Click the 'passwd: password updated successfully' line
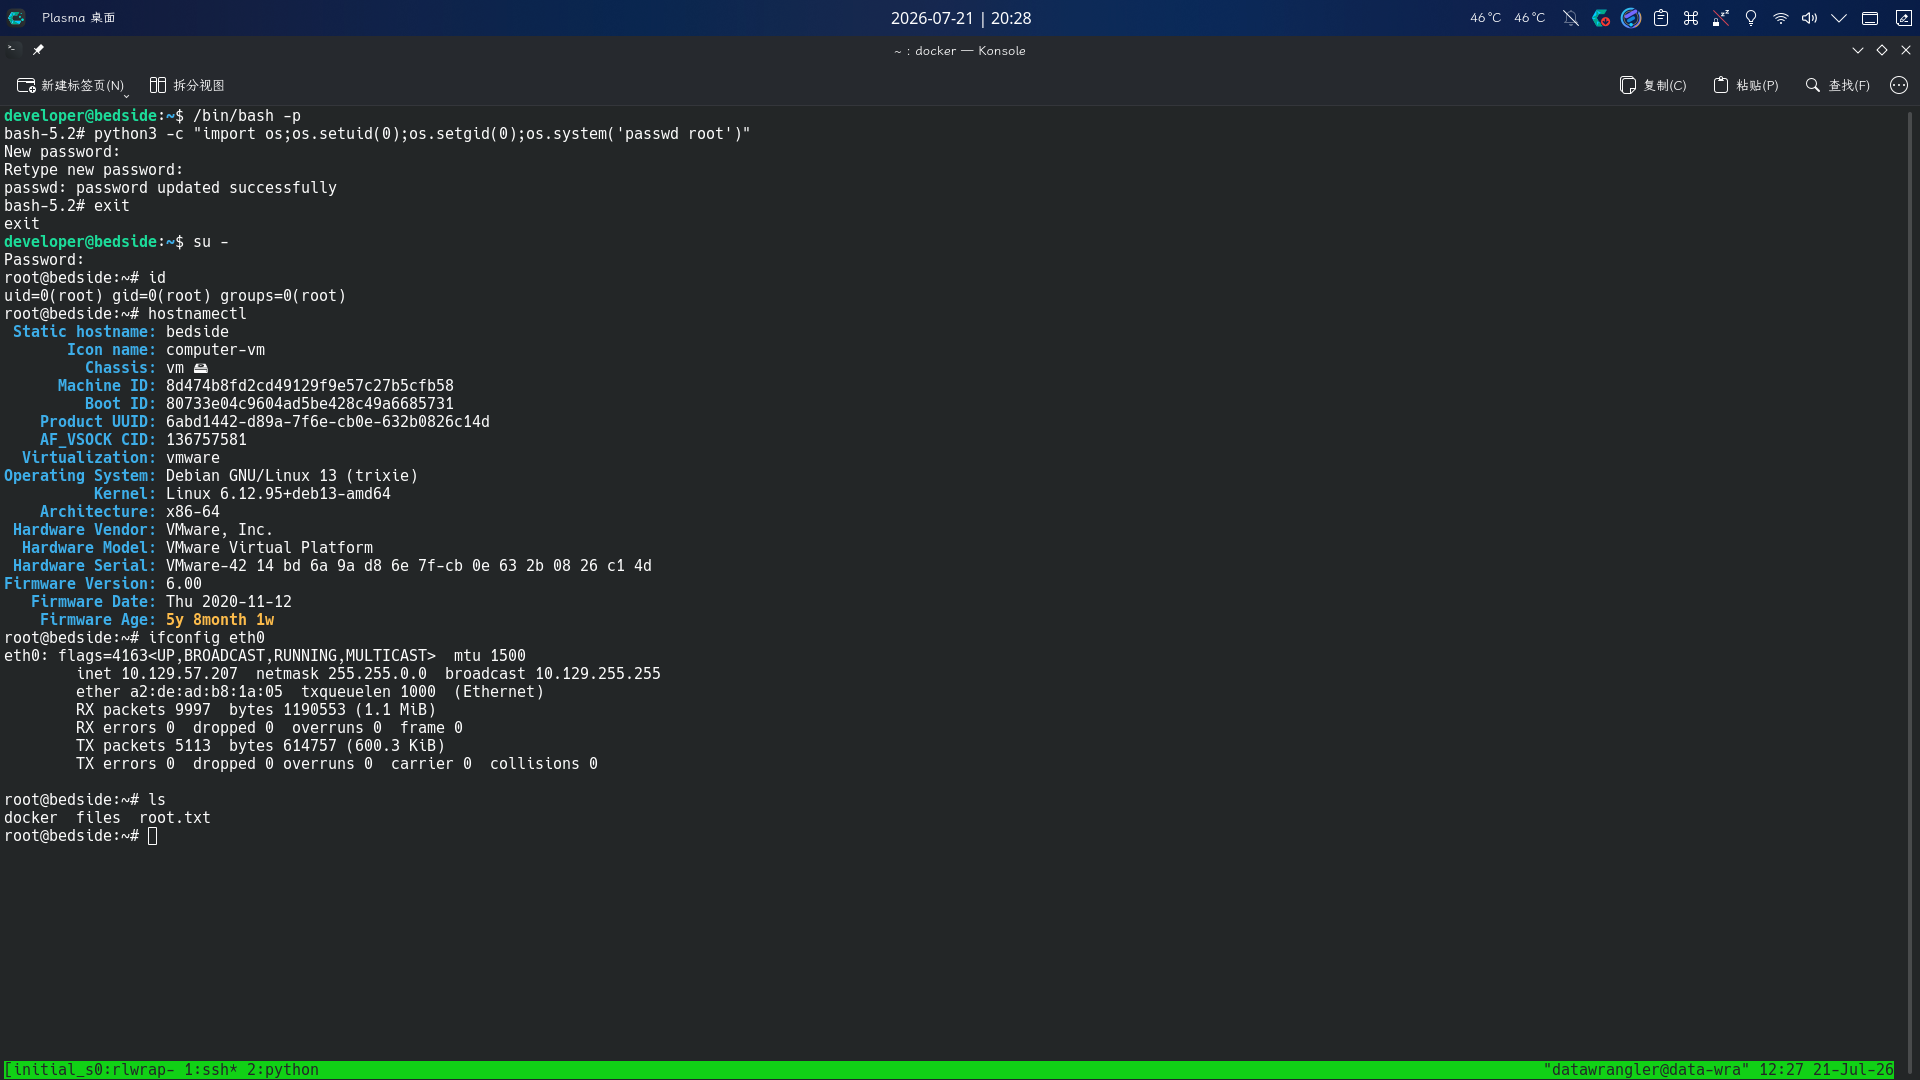 [170, 188]
